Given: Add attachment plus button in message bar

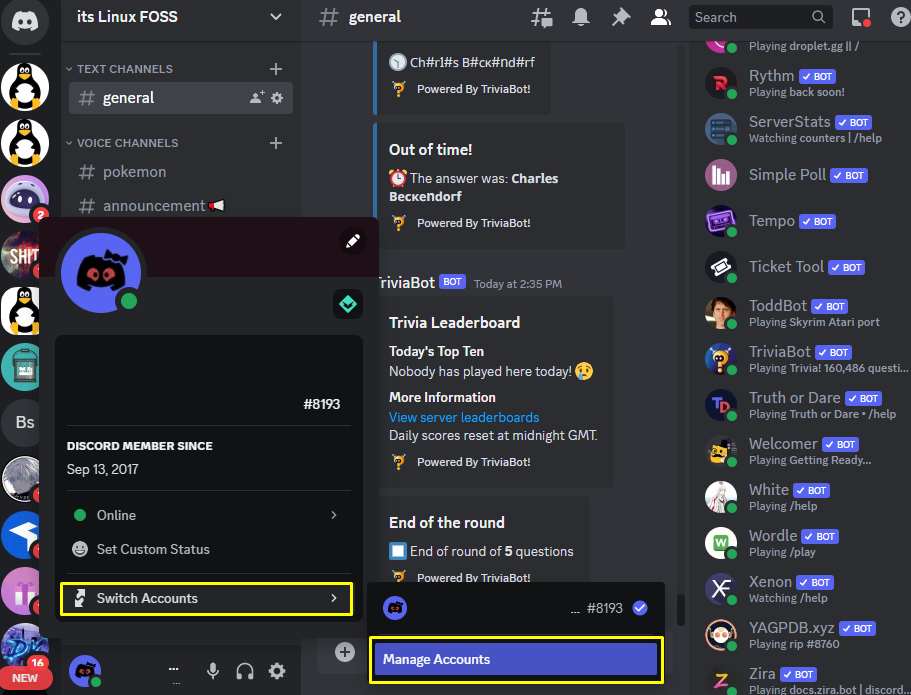Looking at the screenshot, I should click(x=345, y=652).
